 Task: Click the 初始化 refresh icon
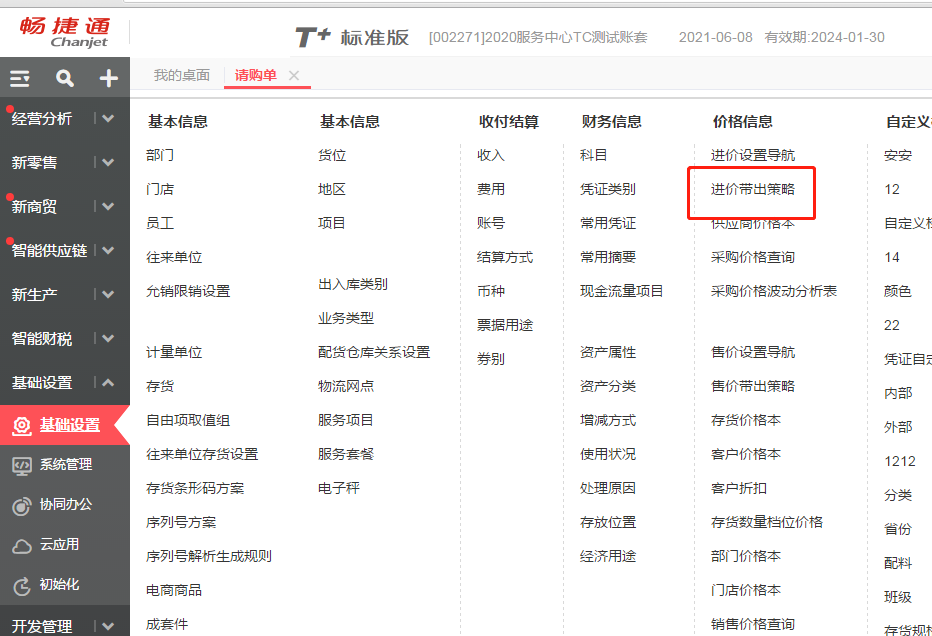coord(22,586)
